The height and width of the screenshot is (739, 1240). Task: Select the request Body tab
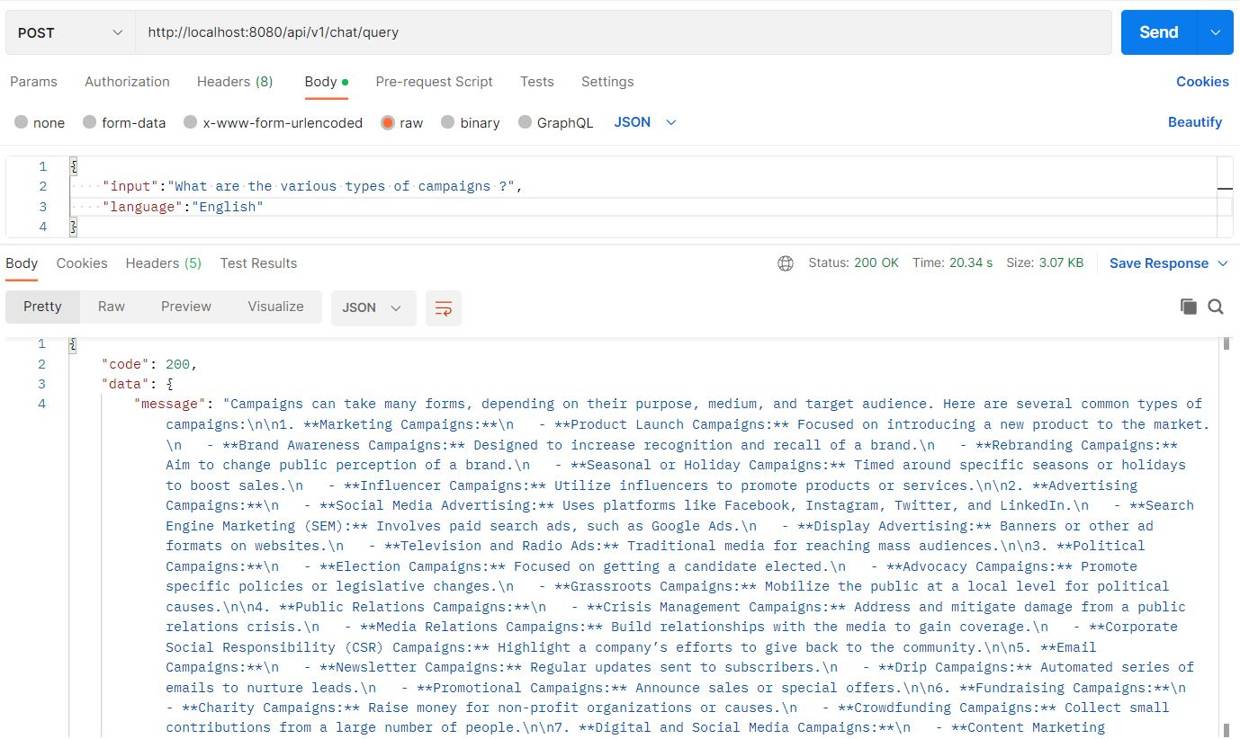(x=326, y=82)
